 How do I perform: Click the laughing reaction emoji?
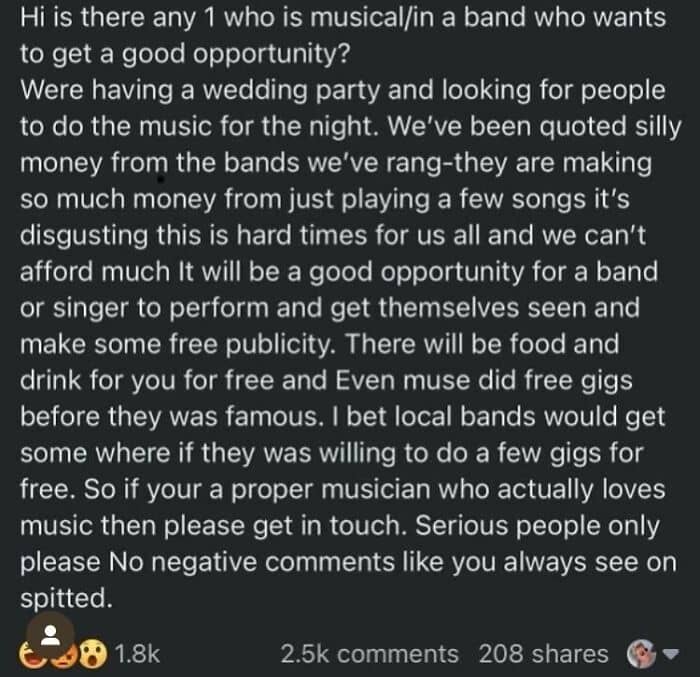(34, 655)
